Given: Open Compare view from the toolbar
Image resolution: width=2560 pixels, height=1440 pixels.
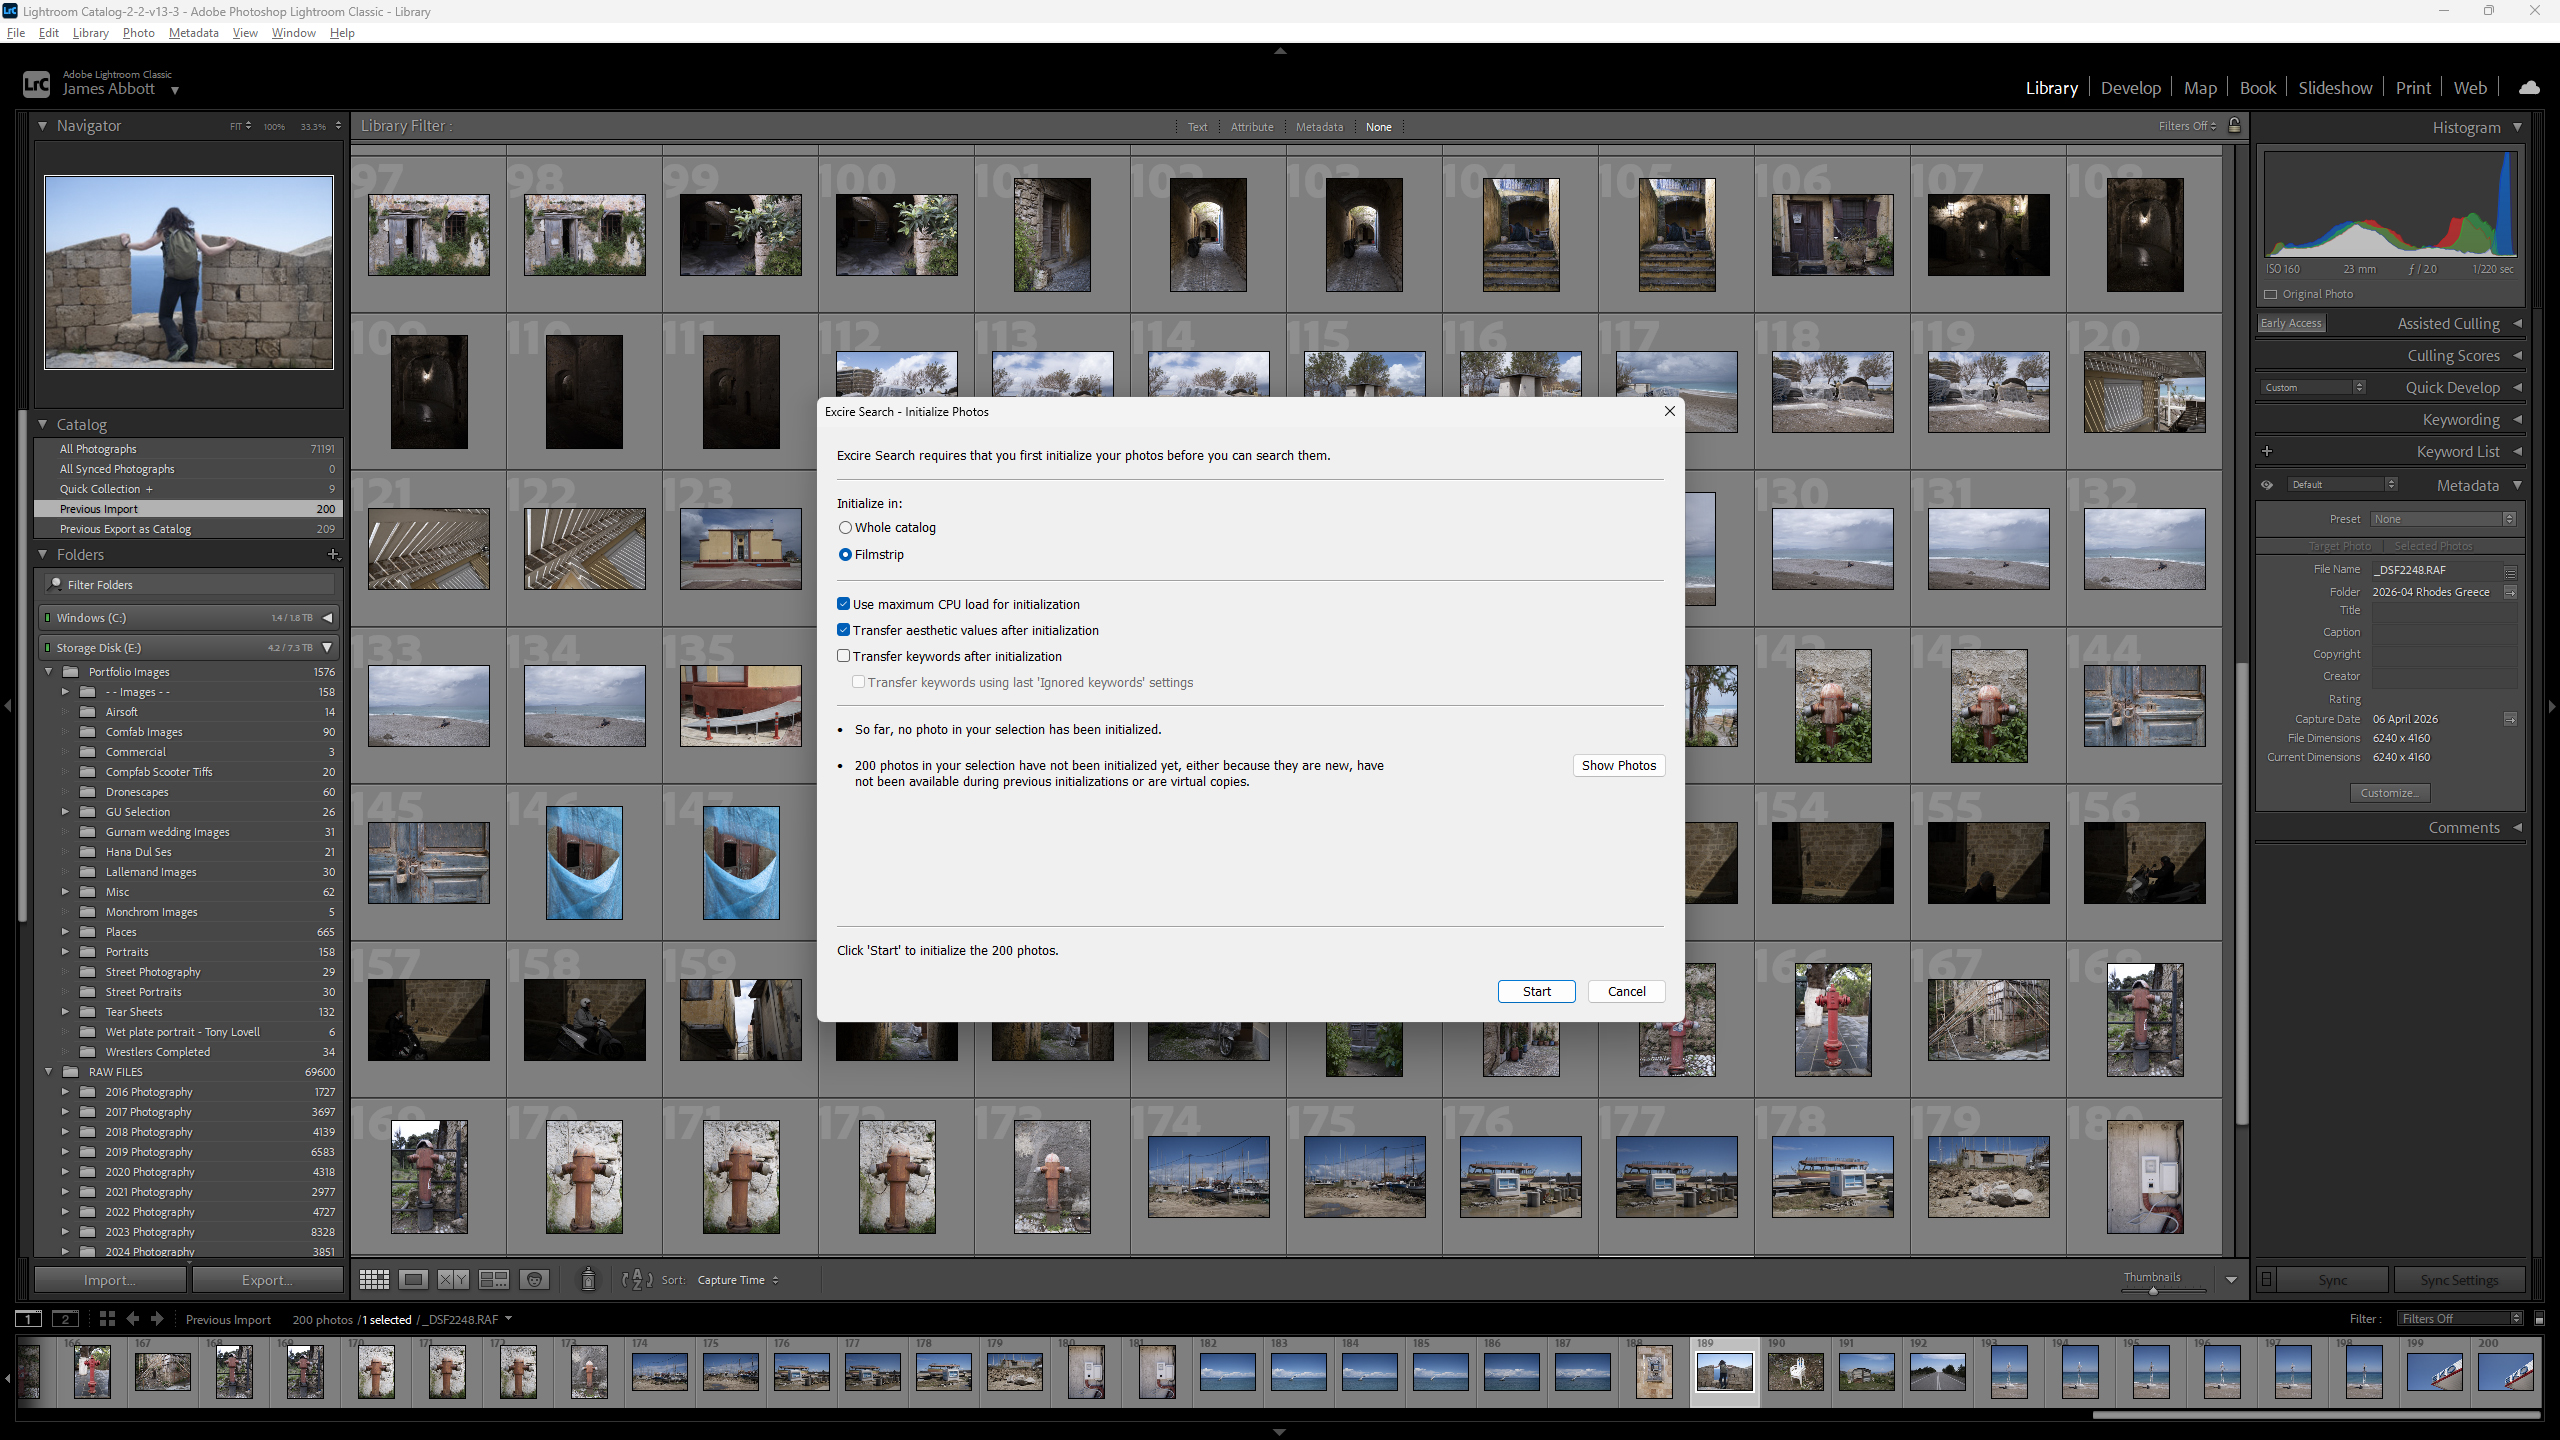Looking at the screenshot, I should (x=452, y=1279).
